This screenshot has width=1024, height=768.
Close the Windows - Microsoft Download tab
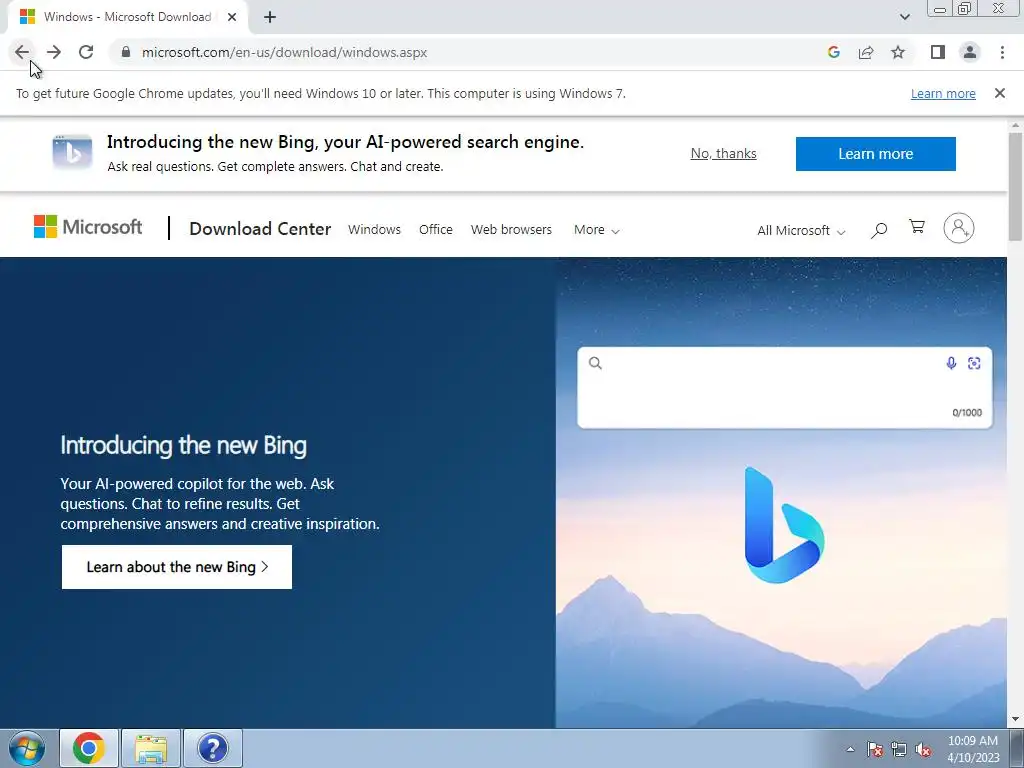tap(232, 17)
